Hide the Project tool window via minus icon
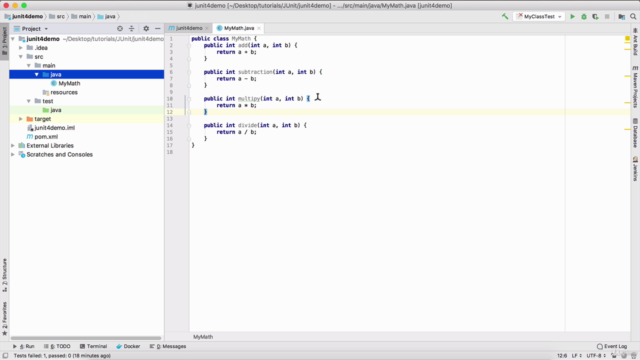The height and width of the screenshot is (360, 640). click(x=158, y=29)
